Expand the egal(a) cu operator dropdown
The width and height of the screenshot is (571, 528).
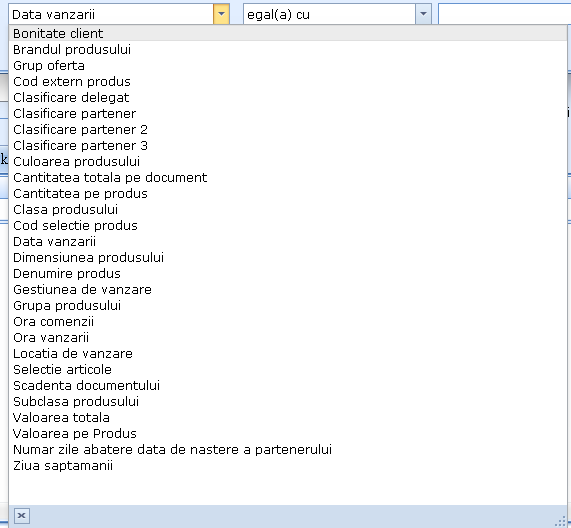coord(423,14)
